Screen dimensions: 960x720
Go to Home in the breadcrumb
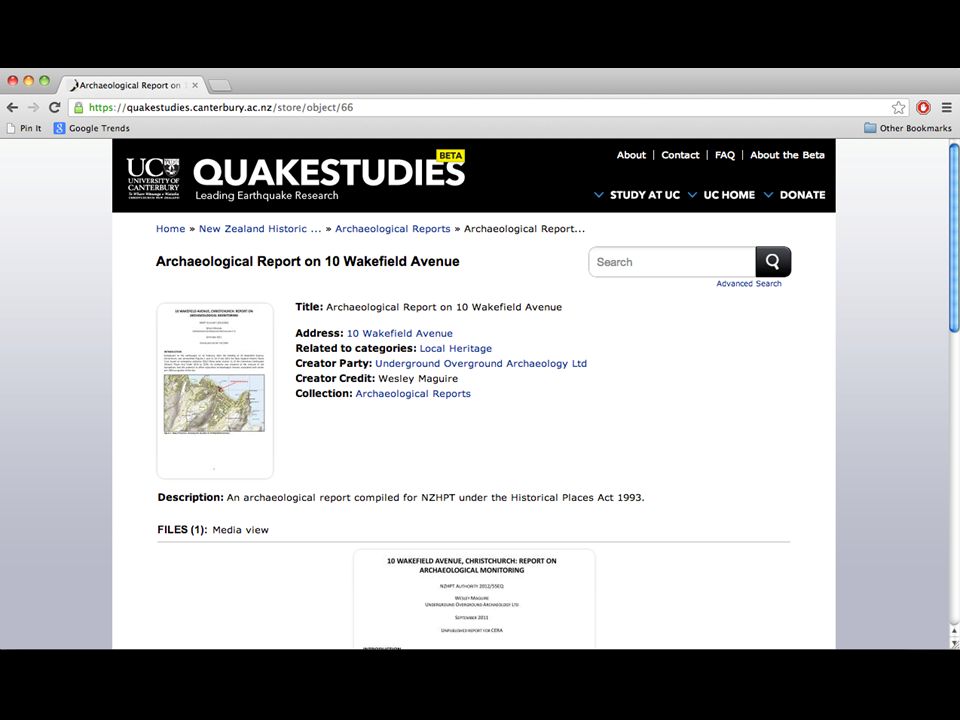pyautogui.click(x=170, y=228)
